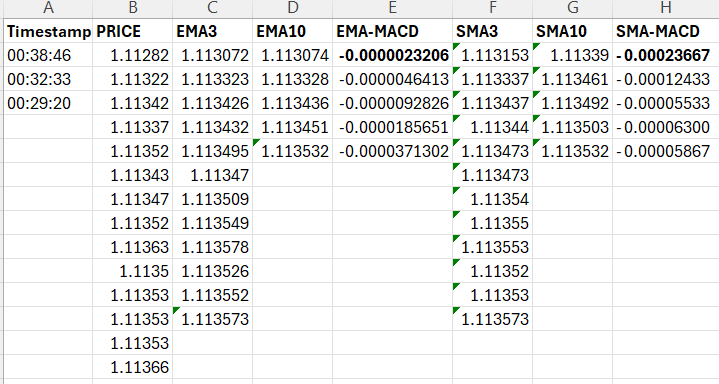The height and width of the screenshot is (384, 719).
Task: Select EMA3 cell 1.113426
Action: [x=212, y=103]
